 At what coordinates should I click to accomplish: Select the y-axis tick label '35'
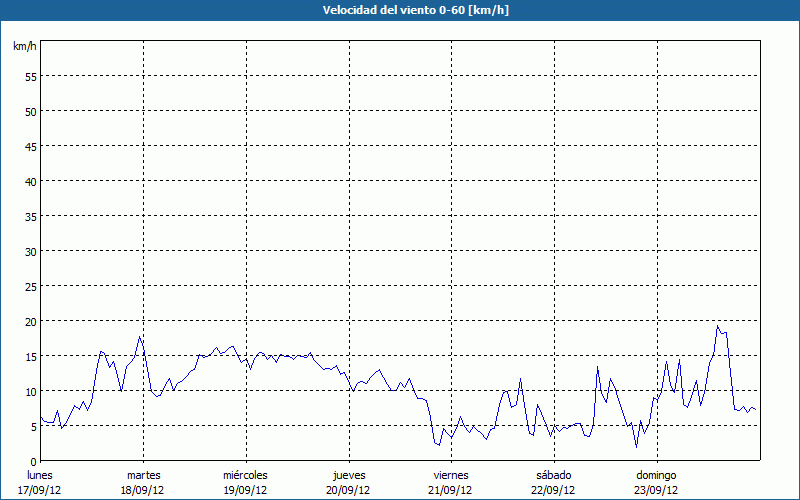click(x=30, y=216)
